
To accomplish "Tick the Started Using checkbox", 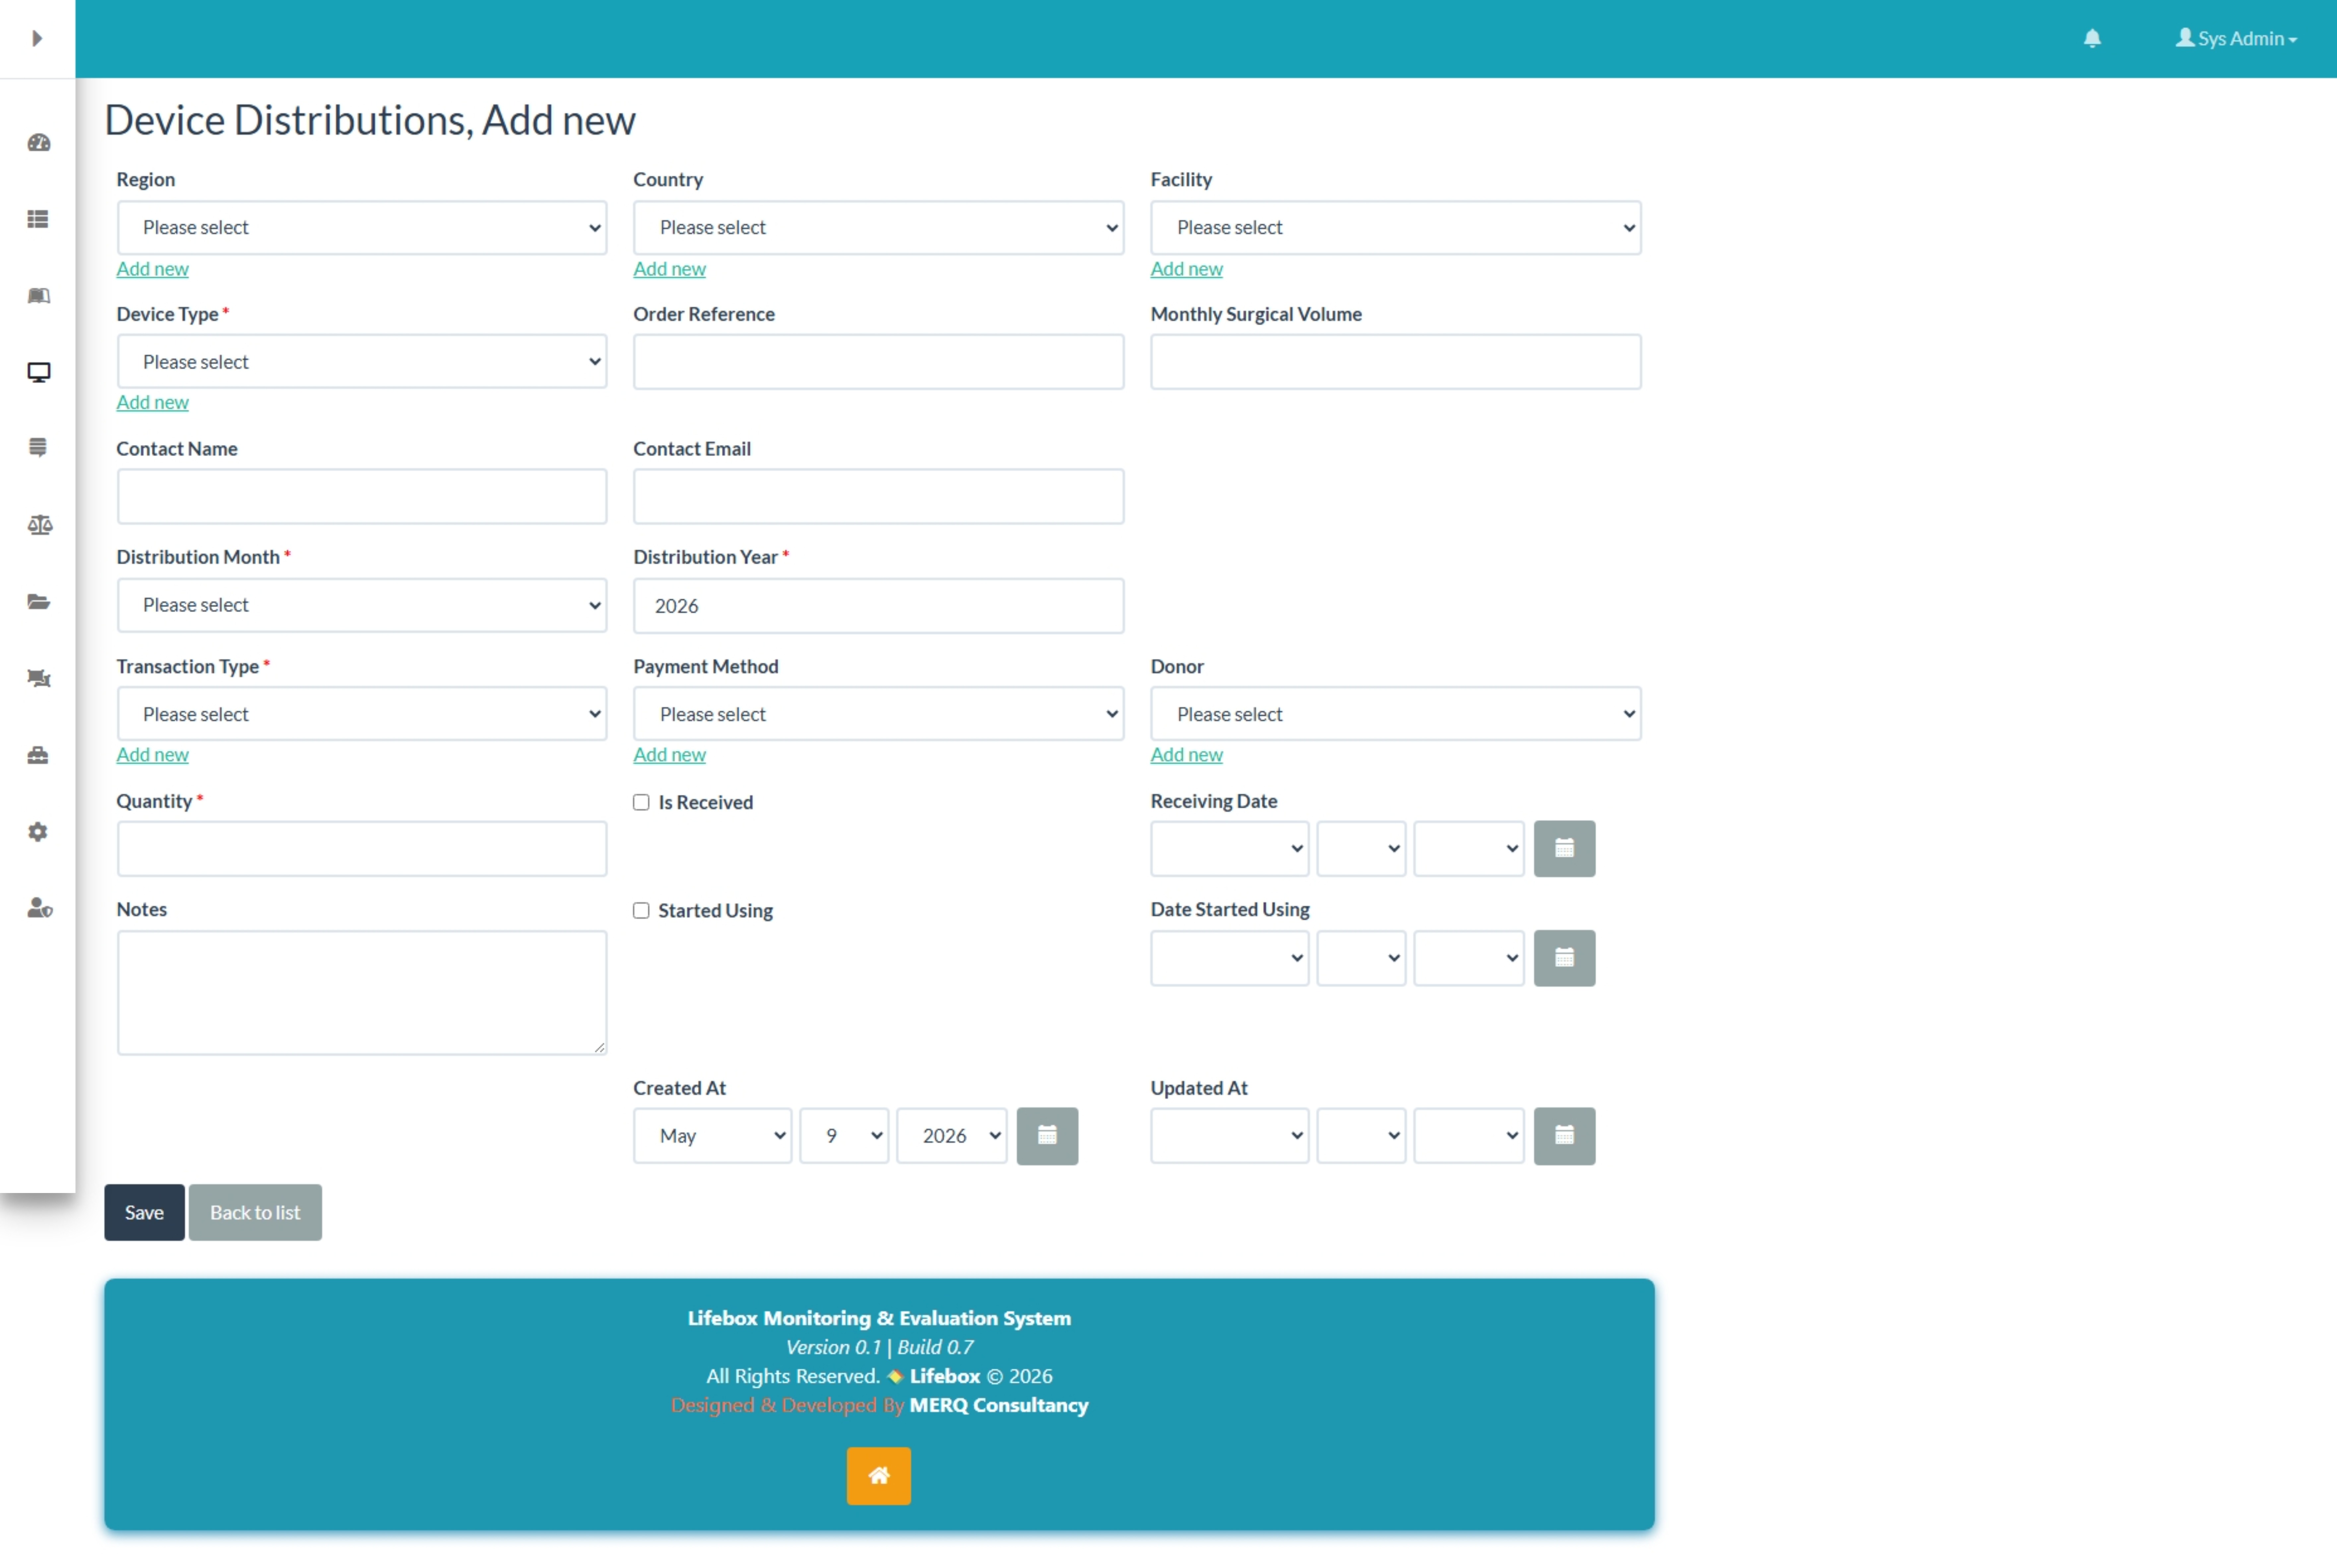I will pos(641,911).
